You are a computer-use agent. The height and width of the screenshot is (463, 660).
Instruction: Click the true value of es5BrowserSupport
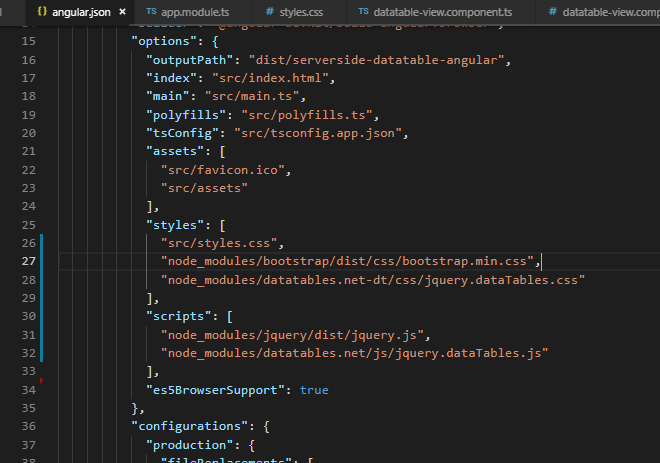pyautogui.click(x=313, y=389)
